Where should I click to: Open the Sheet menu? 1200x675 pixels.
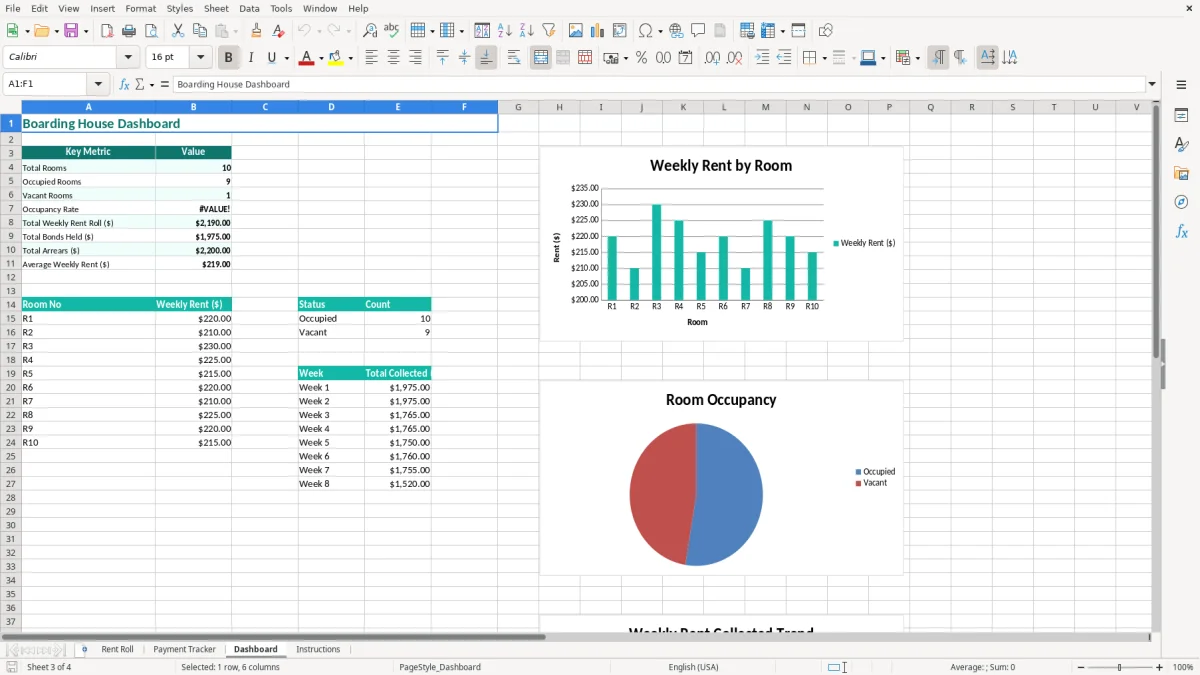click(216, 8)
